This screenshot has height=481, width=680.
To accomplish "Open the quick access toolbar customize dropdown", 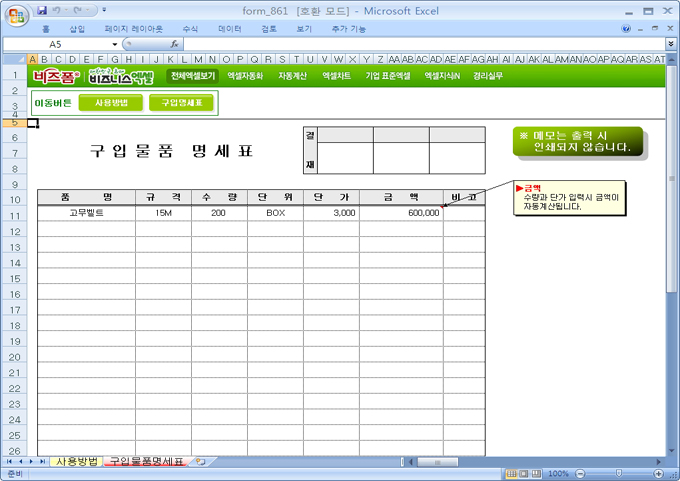I will [x=106, y=10].
